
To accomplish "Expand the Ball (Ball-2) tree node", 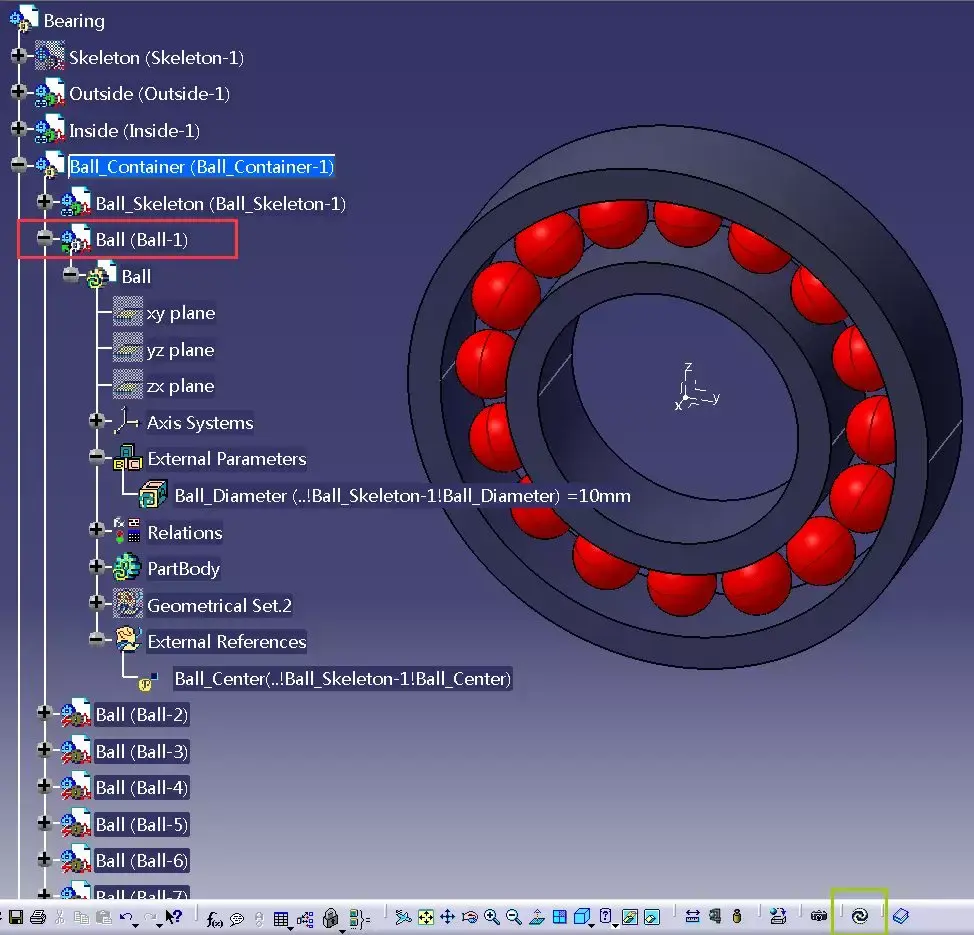I will [44, 714].
